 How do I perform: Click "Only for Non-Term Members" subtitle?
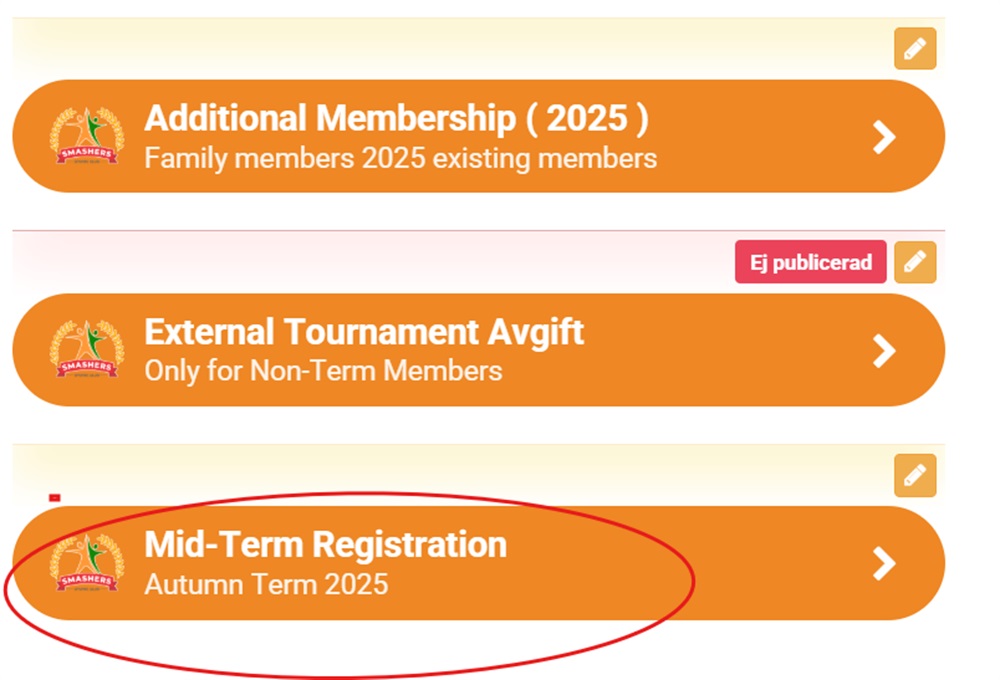tap(323, 371)
